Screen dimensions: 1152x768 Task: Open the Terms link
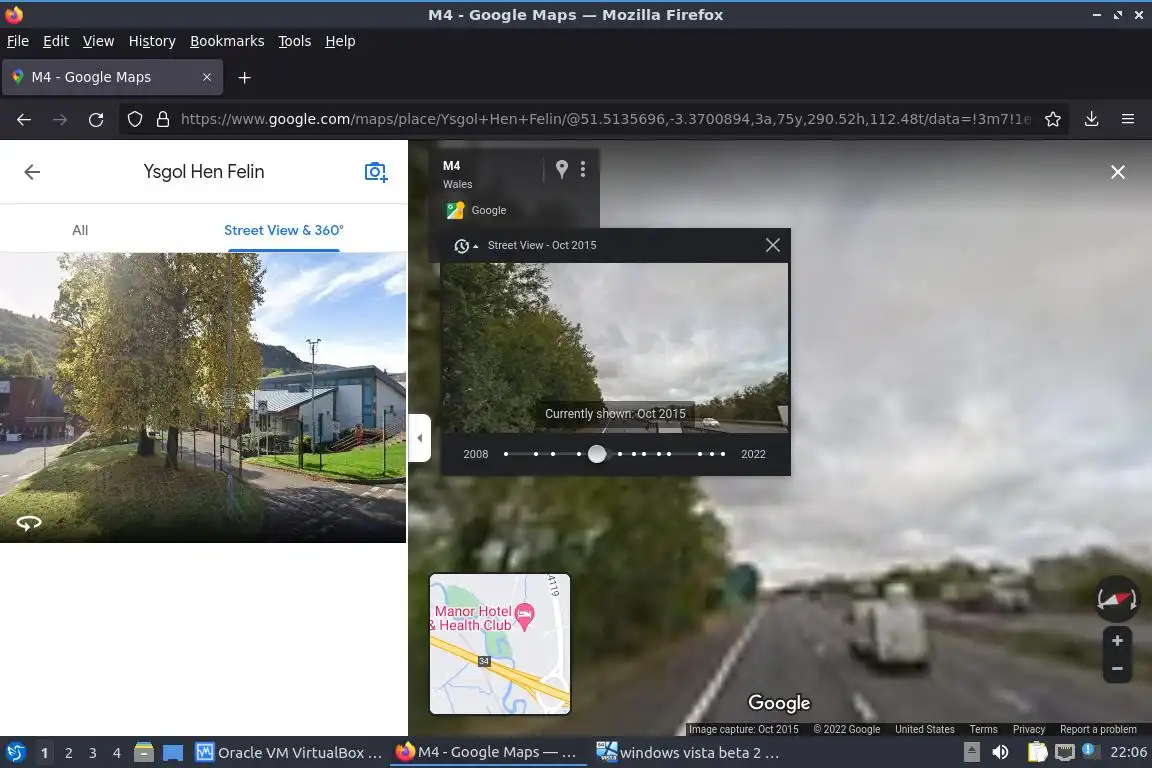click(983, 729)
